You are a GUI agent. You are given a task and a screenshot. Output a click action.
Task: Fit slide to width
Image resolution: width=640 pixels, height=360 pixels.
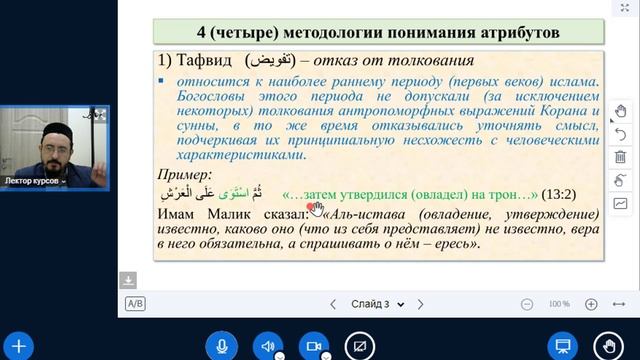coord(619,304)
